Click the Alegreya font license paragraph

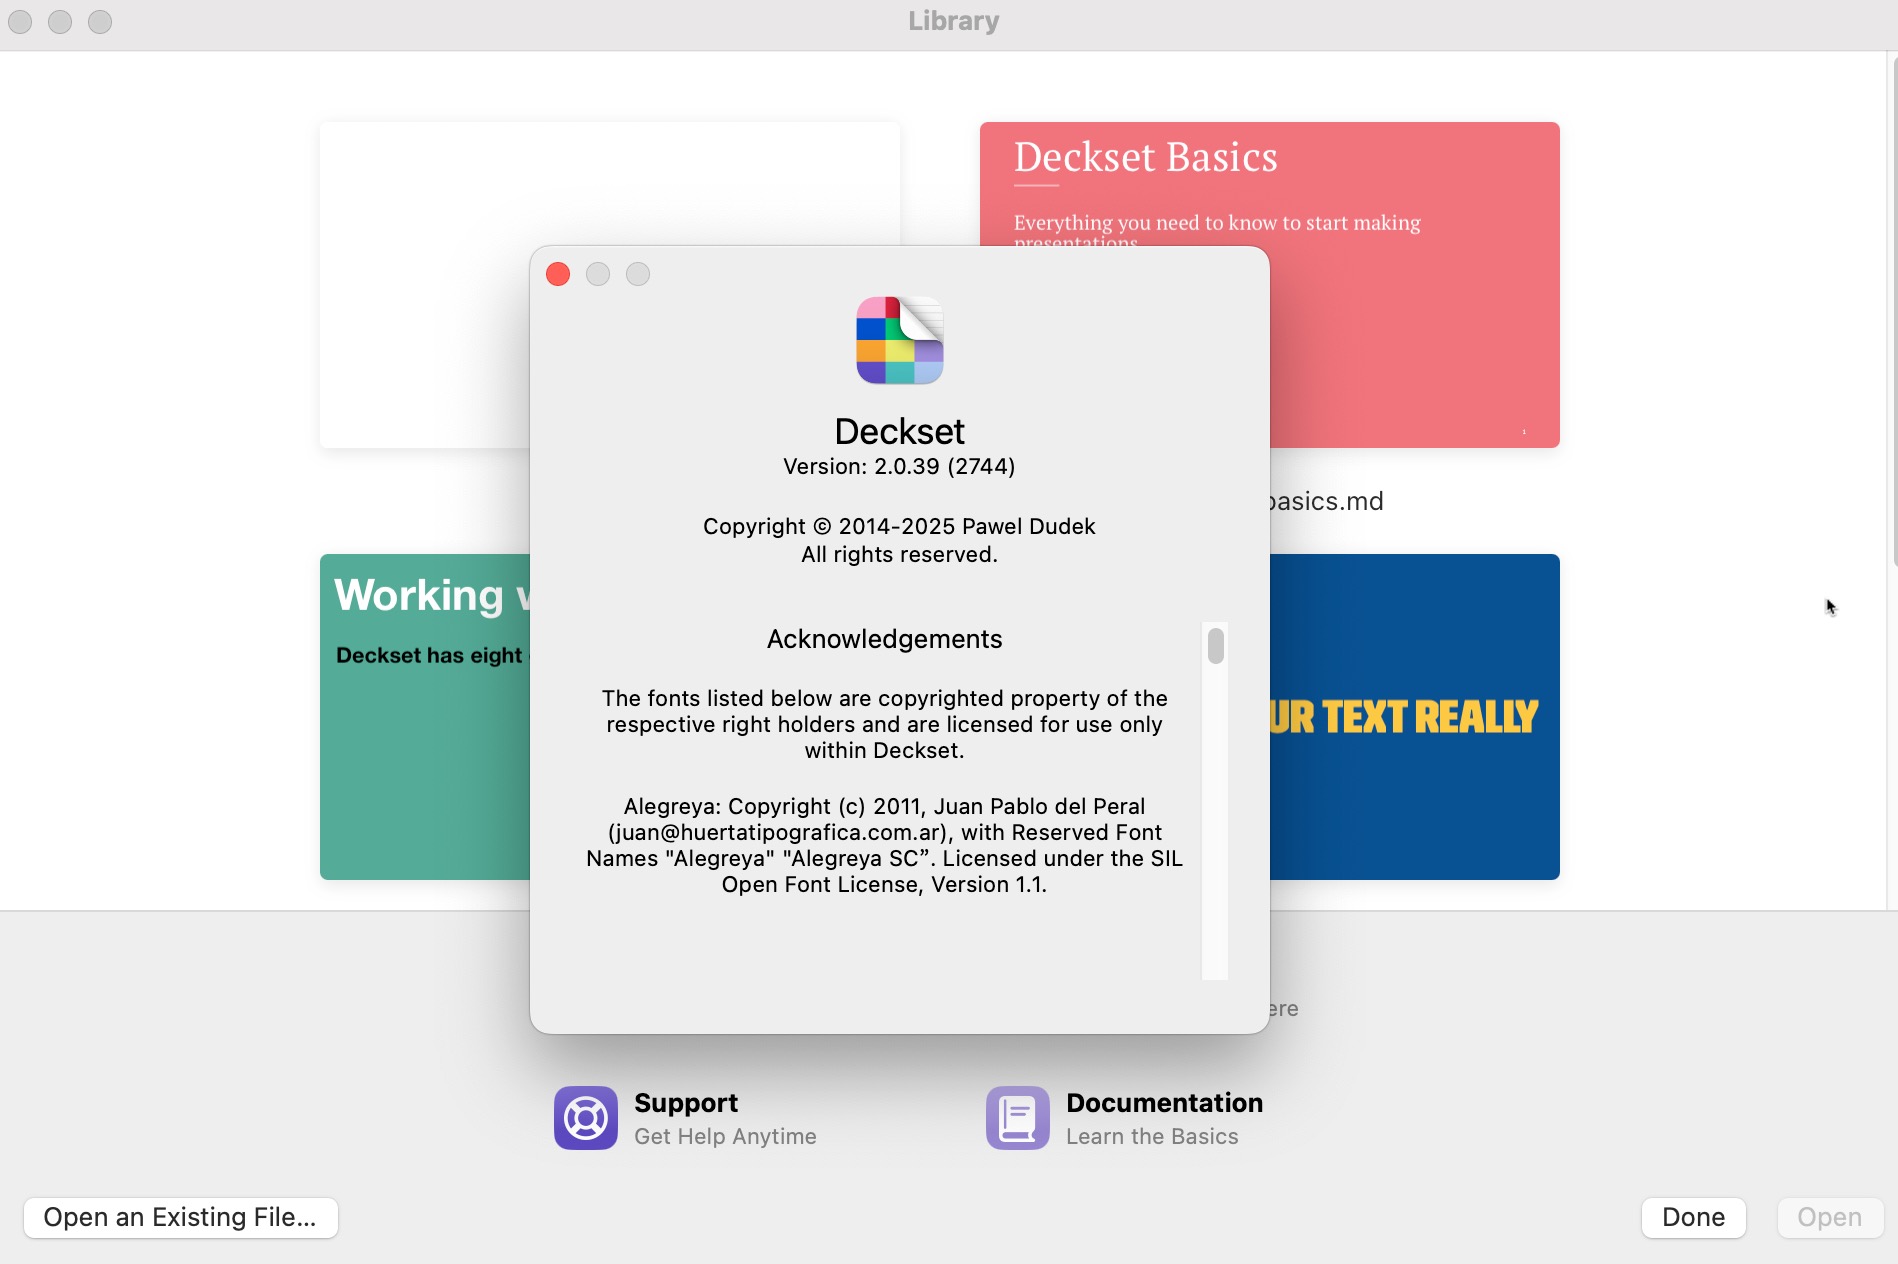click(x=884, y=845)
